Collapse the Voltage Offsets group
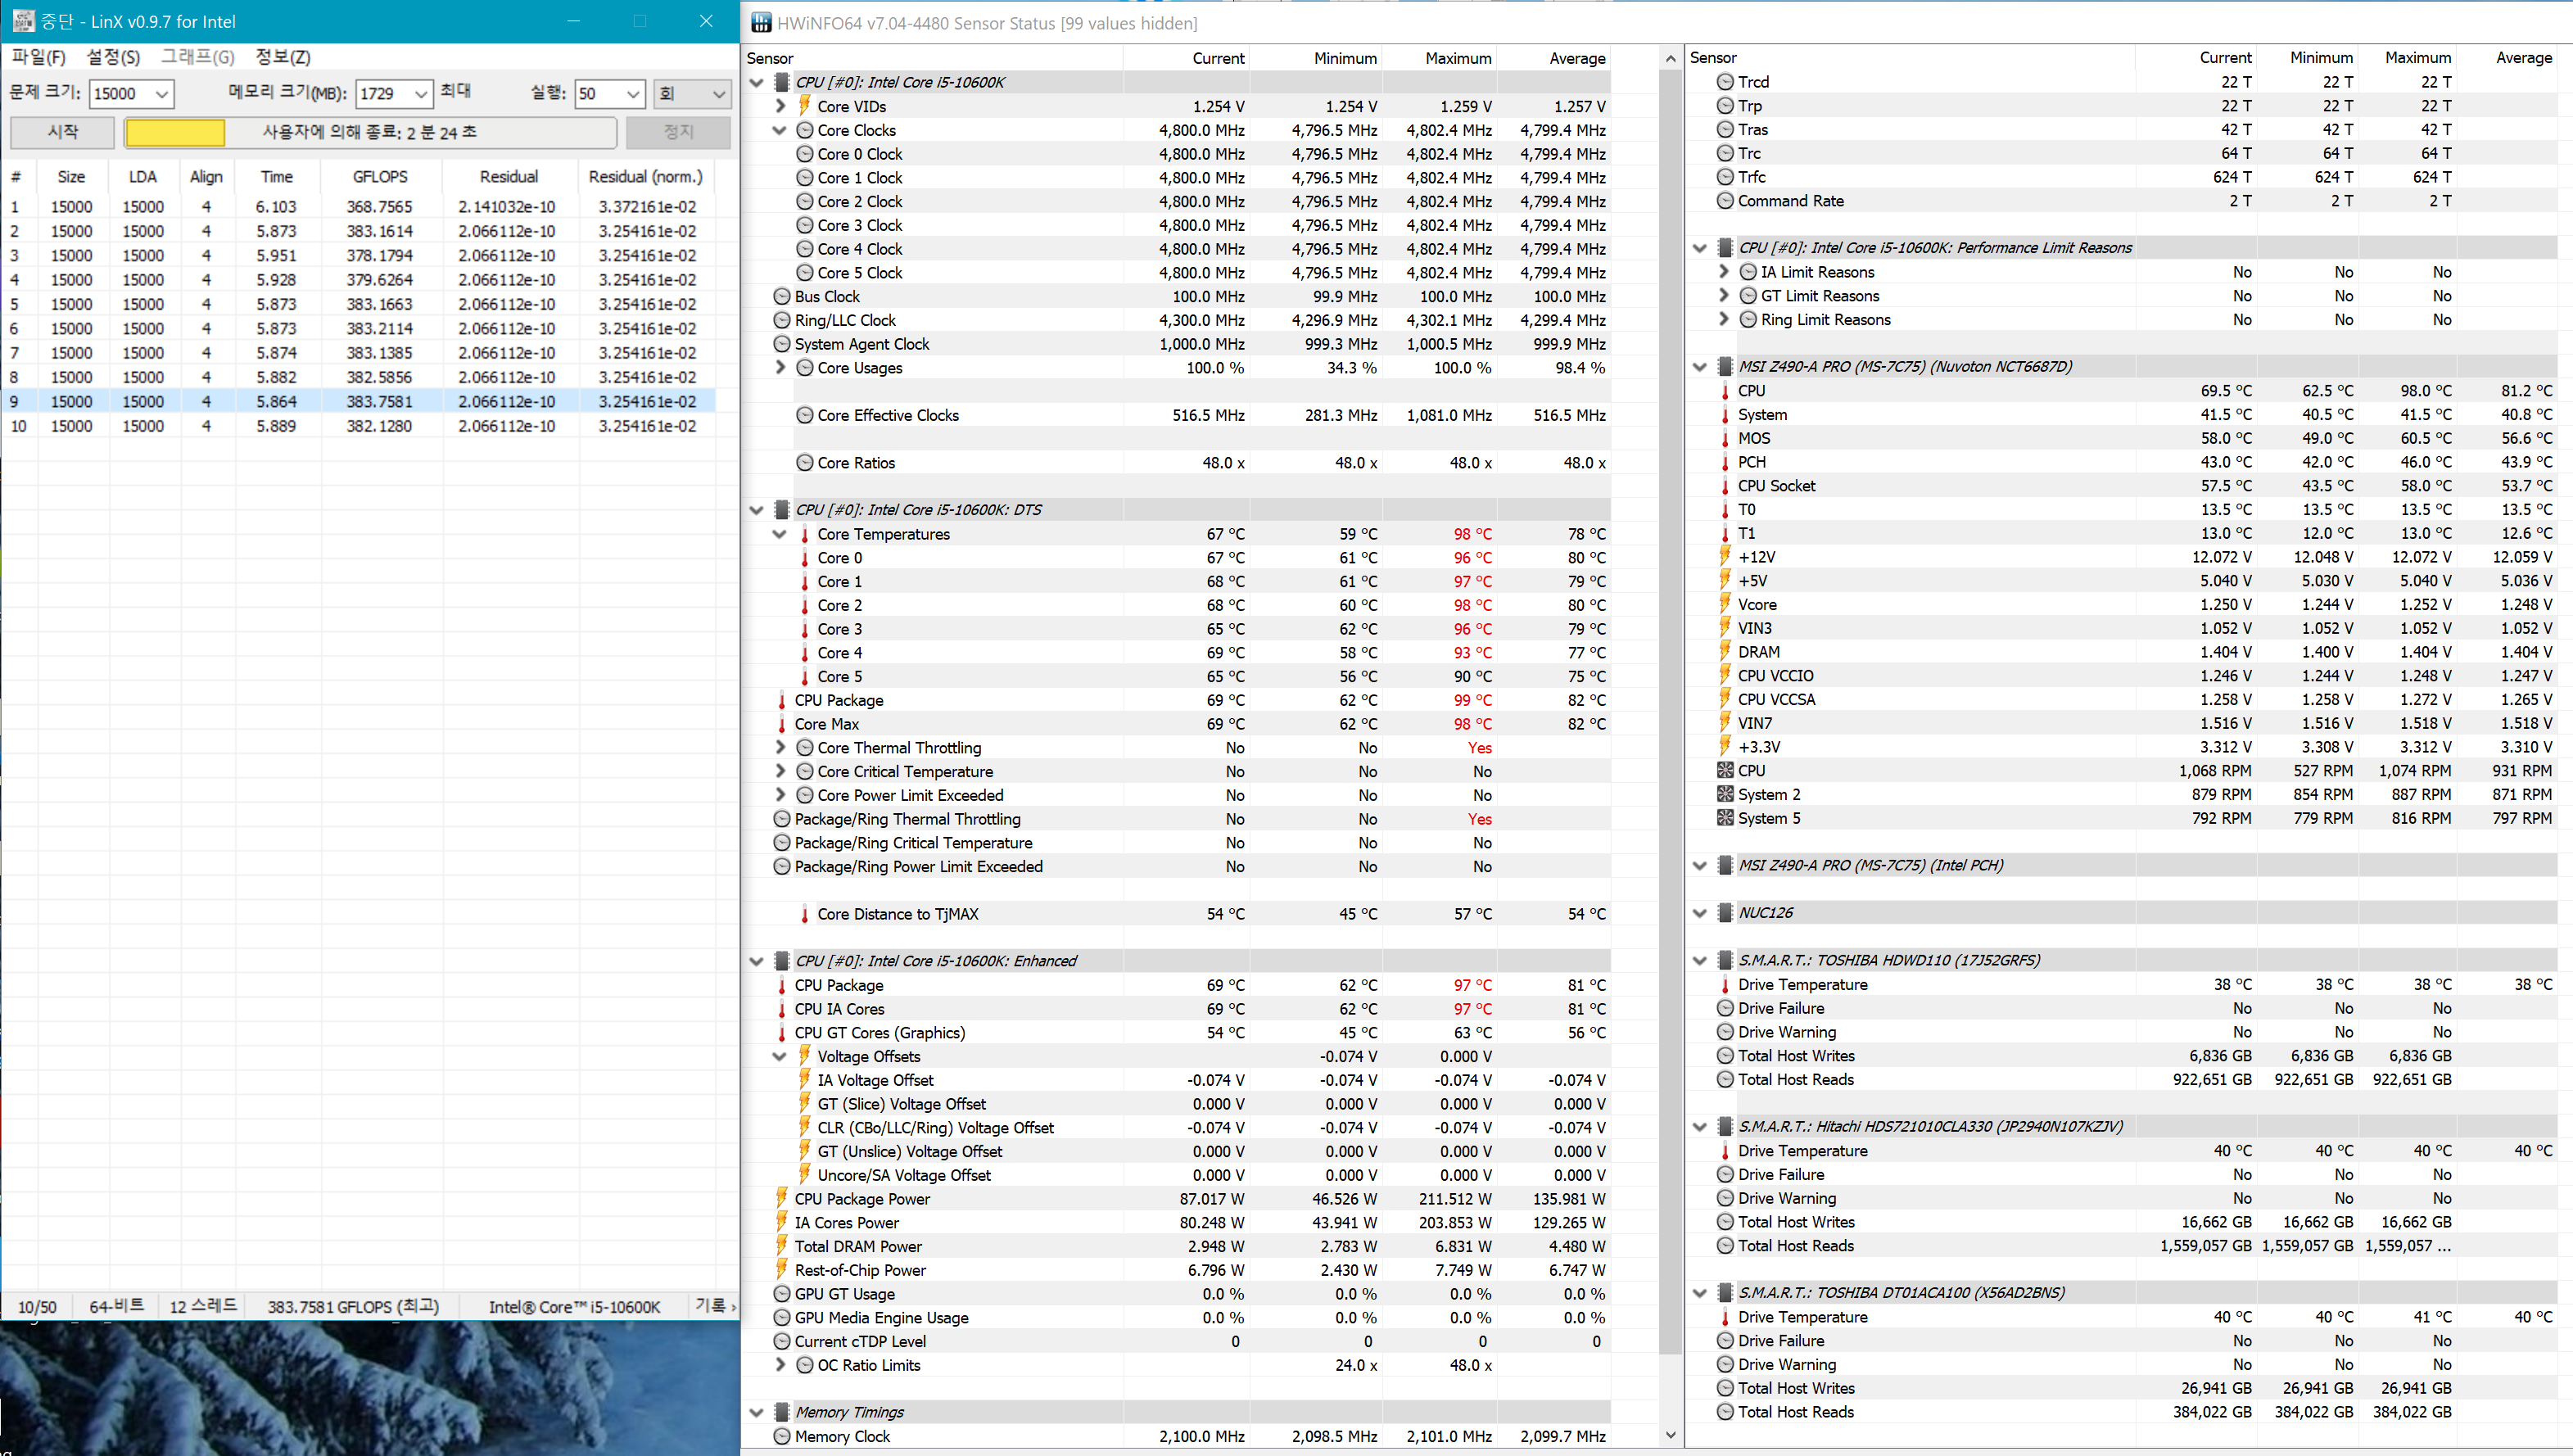 click(x=780, y=1056)
